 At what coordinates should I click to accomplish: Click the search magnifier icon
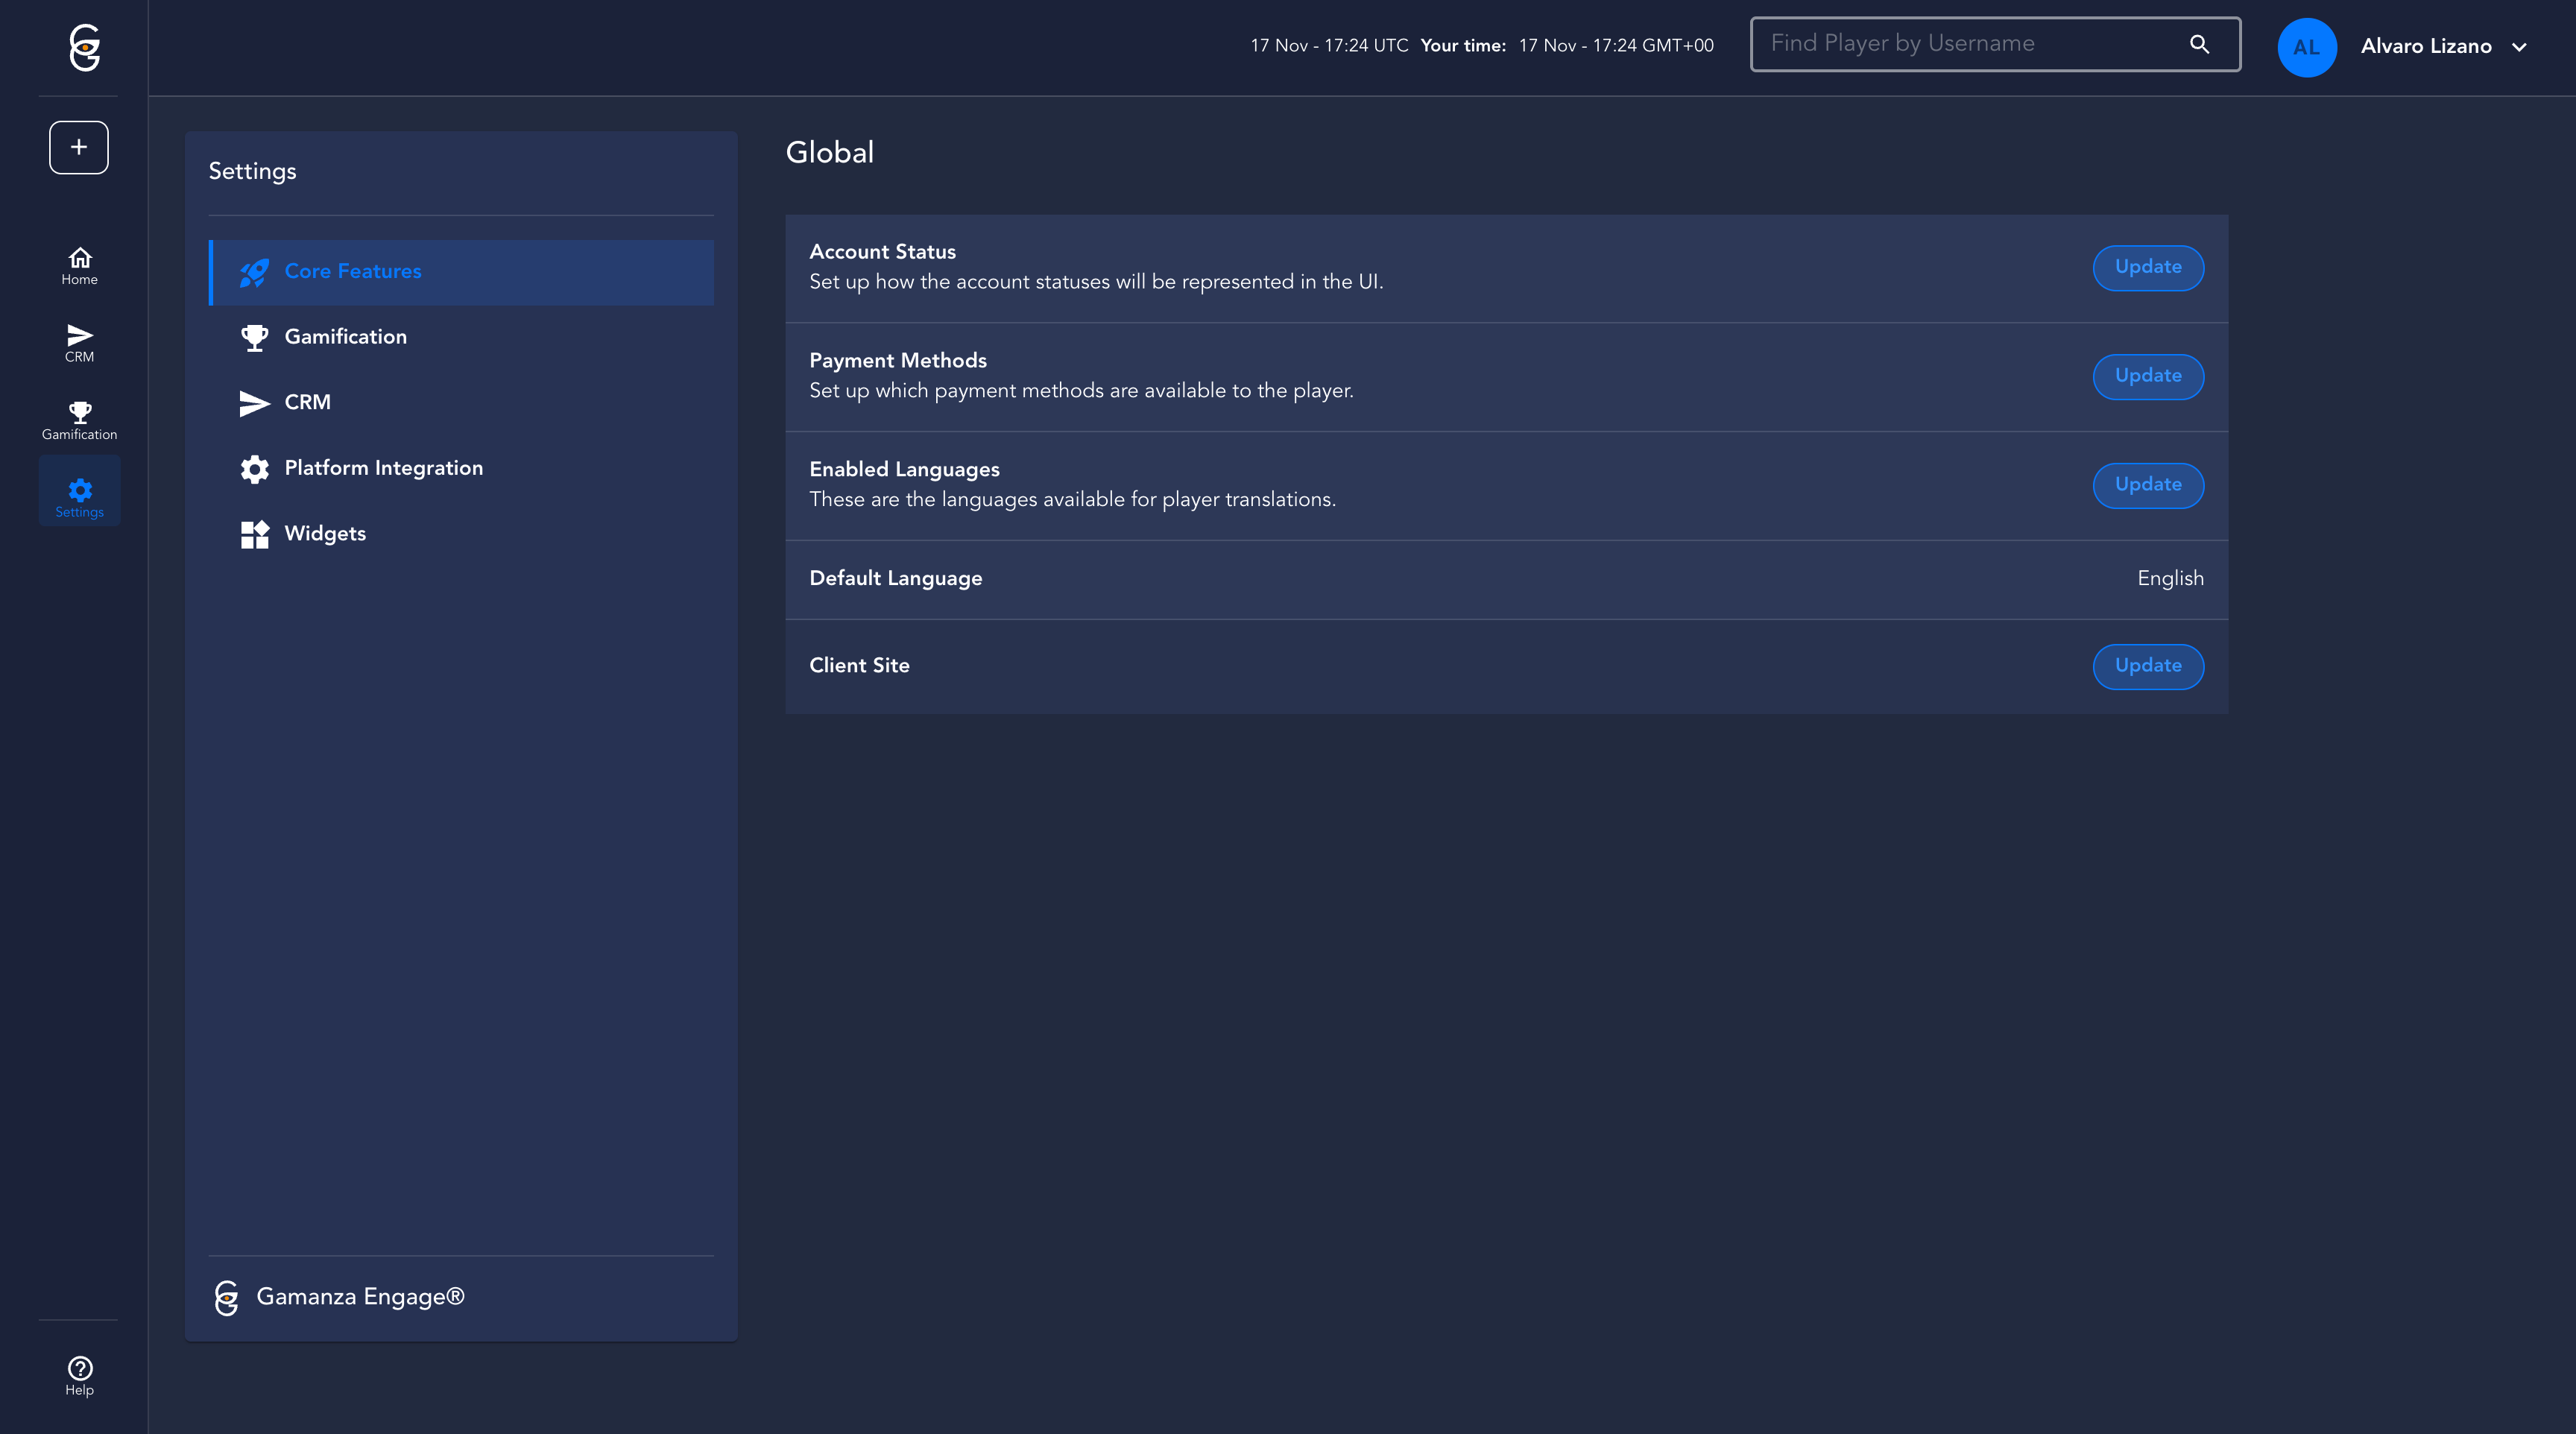[2199, 44]
